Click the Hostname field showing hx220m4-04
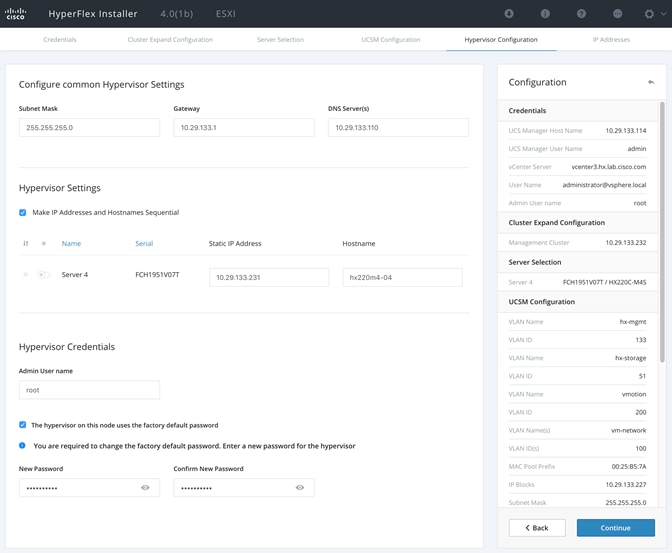The height and width of the screenshot is (553, 672). 402,277
